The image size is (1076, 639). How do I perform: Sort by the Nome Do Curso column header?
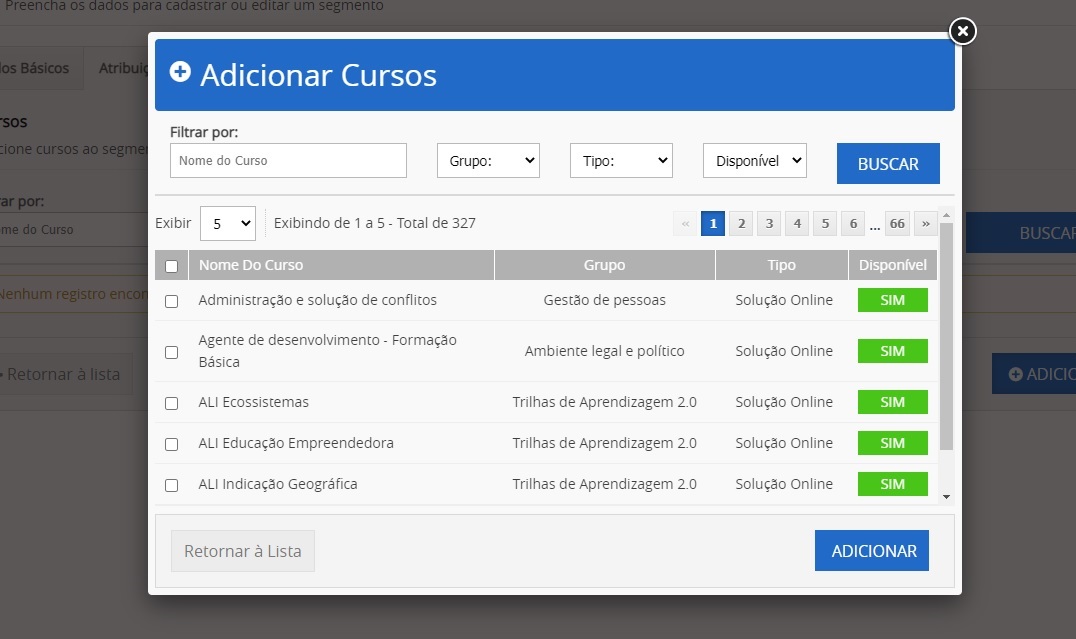click(251, 265)
